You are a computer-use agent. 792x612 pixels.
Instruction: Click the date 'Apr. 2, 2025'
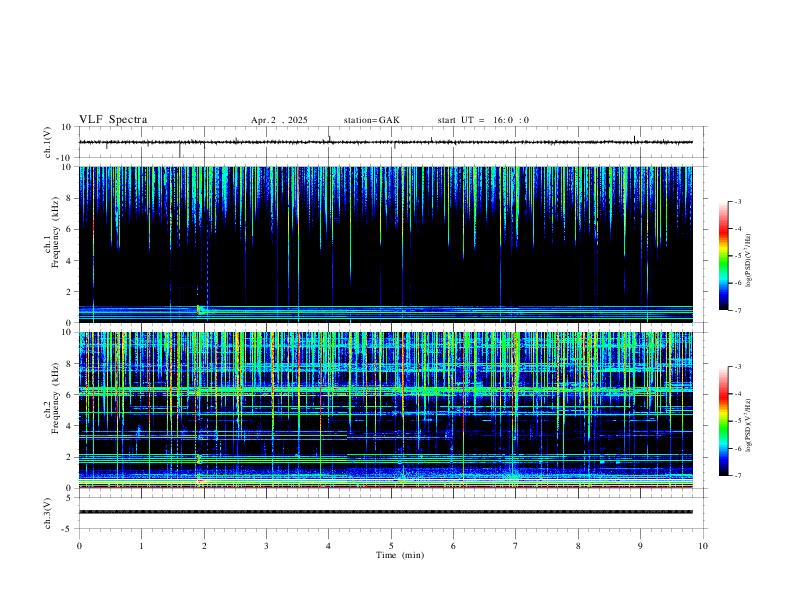click(x=279, y=120)
